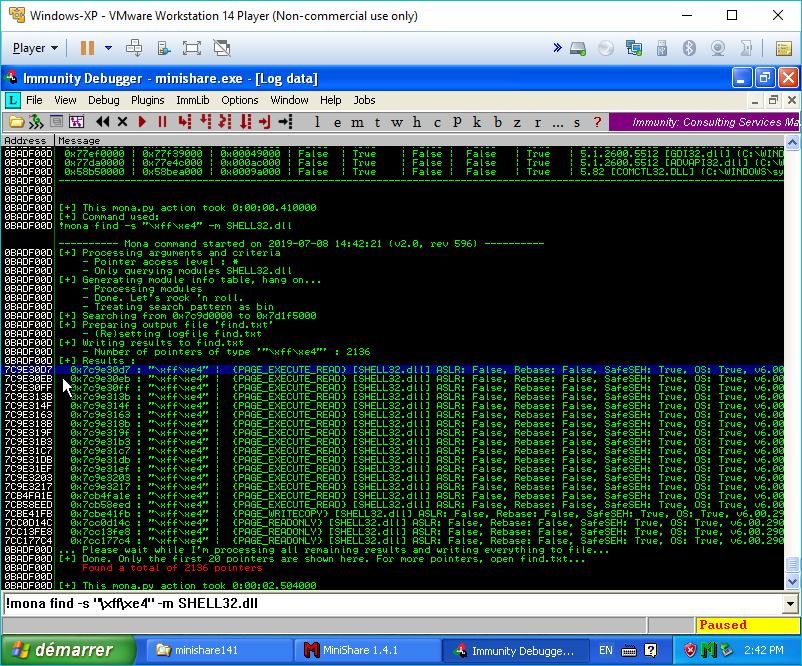The width and height of the screenshot is (802, 666).
Task: Close the debugged program with the X icon
Action: point(122,122)
